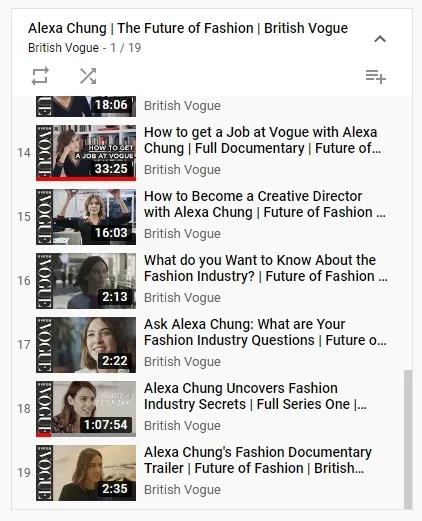Toggle the shuffle playlist icon

coord(88,76)
